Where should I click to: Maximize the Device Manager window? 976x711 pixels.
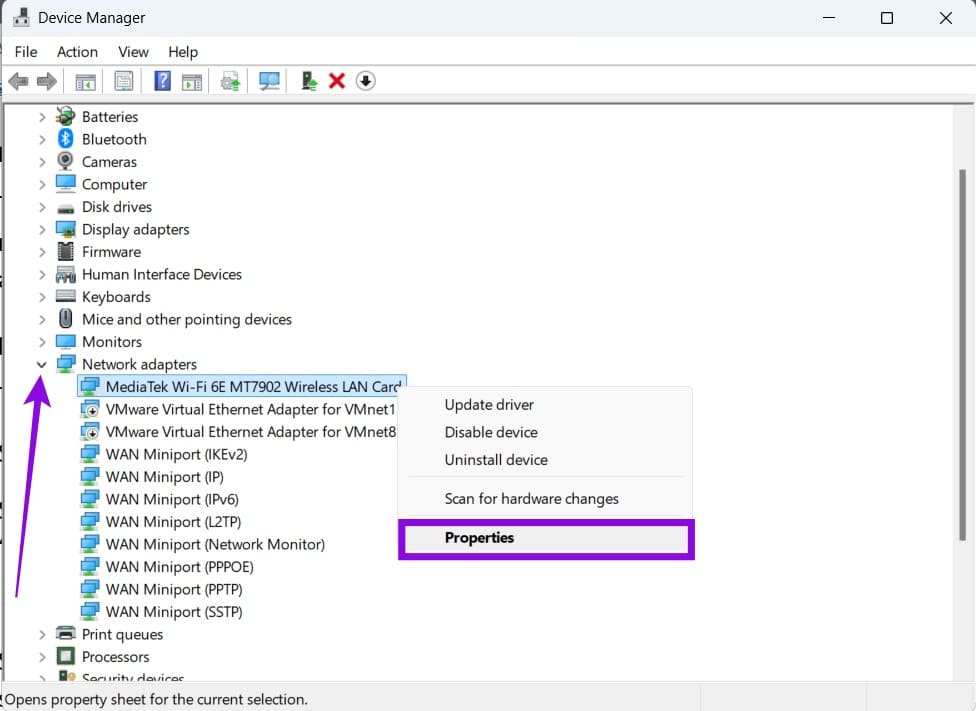point(886,18)
